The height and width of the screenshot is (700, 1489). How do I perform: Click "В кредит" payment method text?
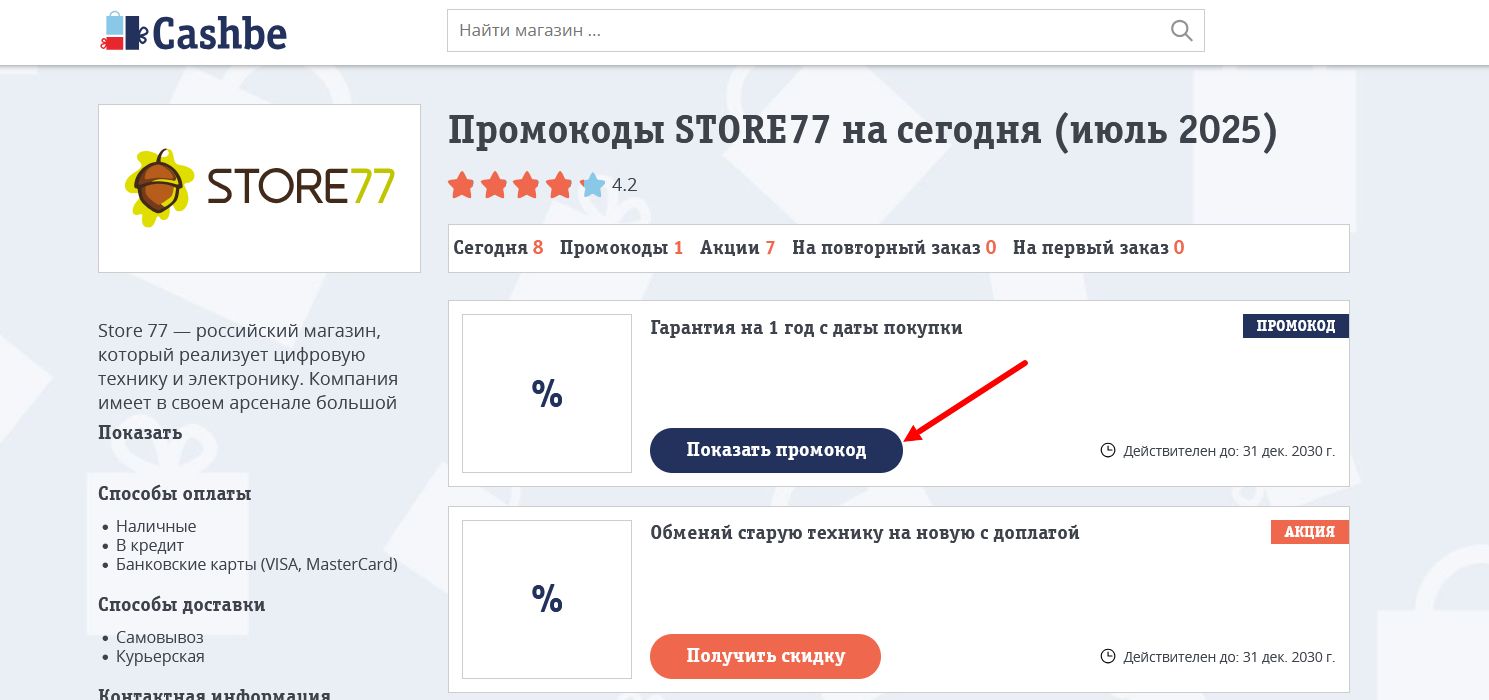(x=150, y=545)
